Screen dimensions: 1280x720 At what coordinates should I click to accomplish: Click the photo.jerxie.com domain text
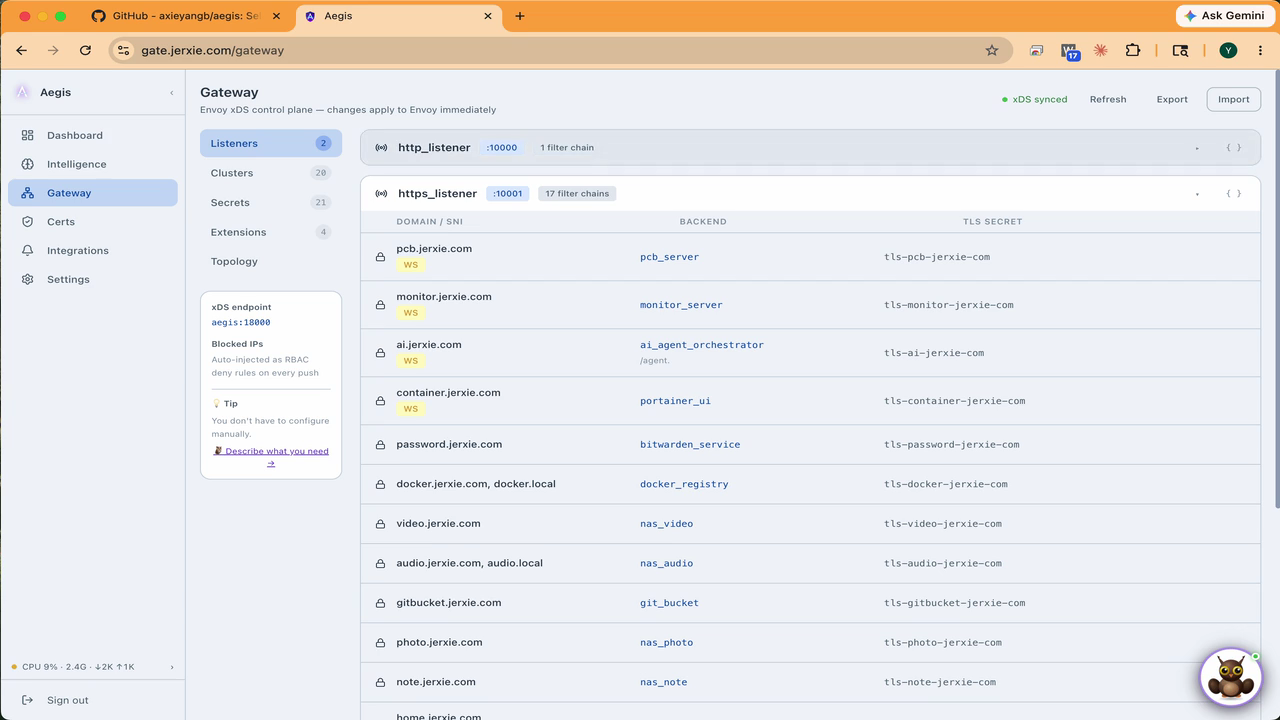coord(439,642)
